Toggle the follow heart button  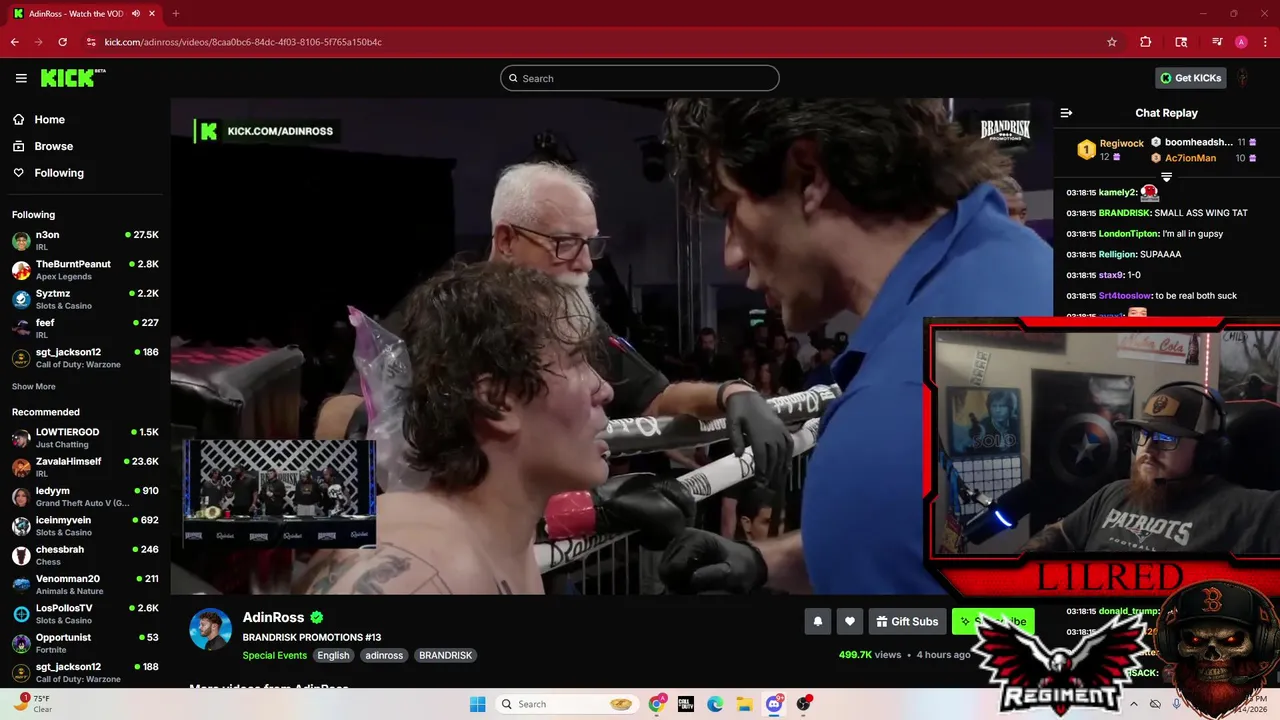(x=850, y=621)
